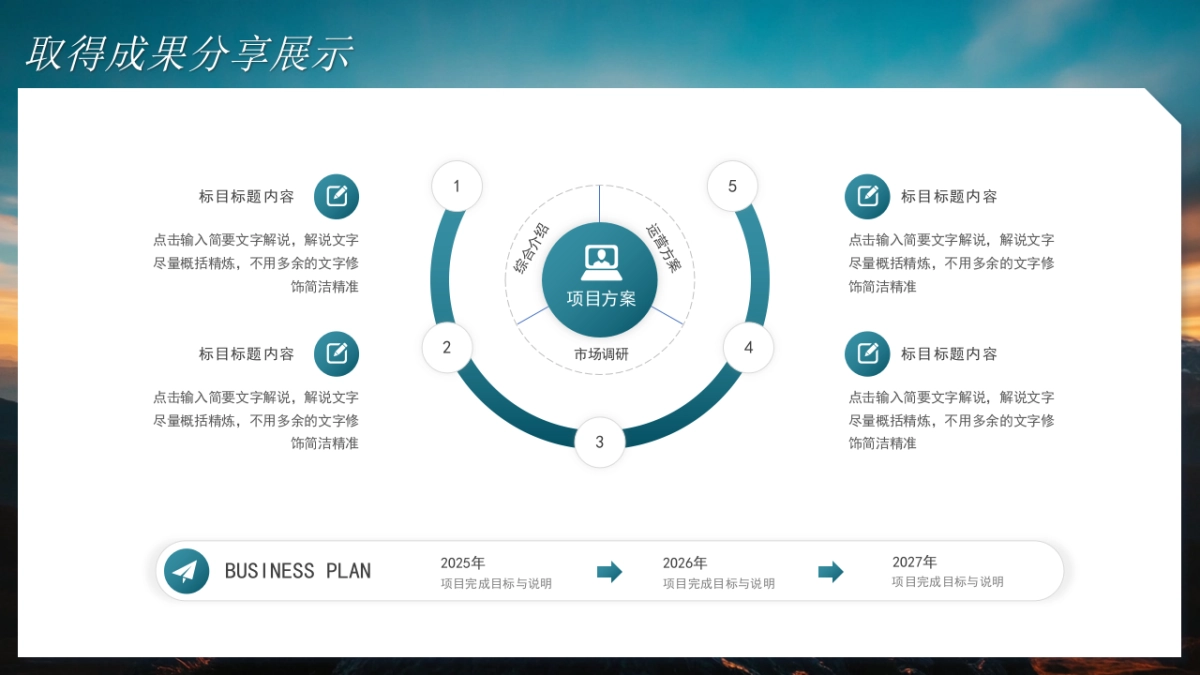Click the arrow icon between 2025年 and 2026年
Image resolution: width=1200 pixels, height=675 pixels.
(x=610, y=571)
